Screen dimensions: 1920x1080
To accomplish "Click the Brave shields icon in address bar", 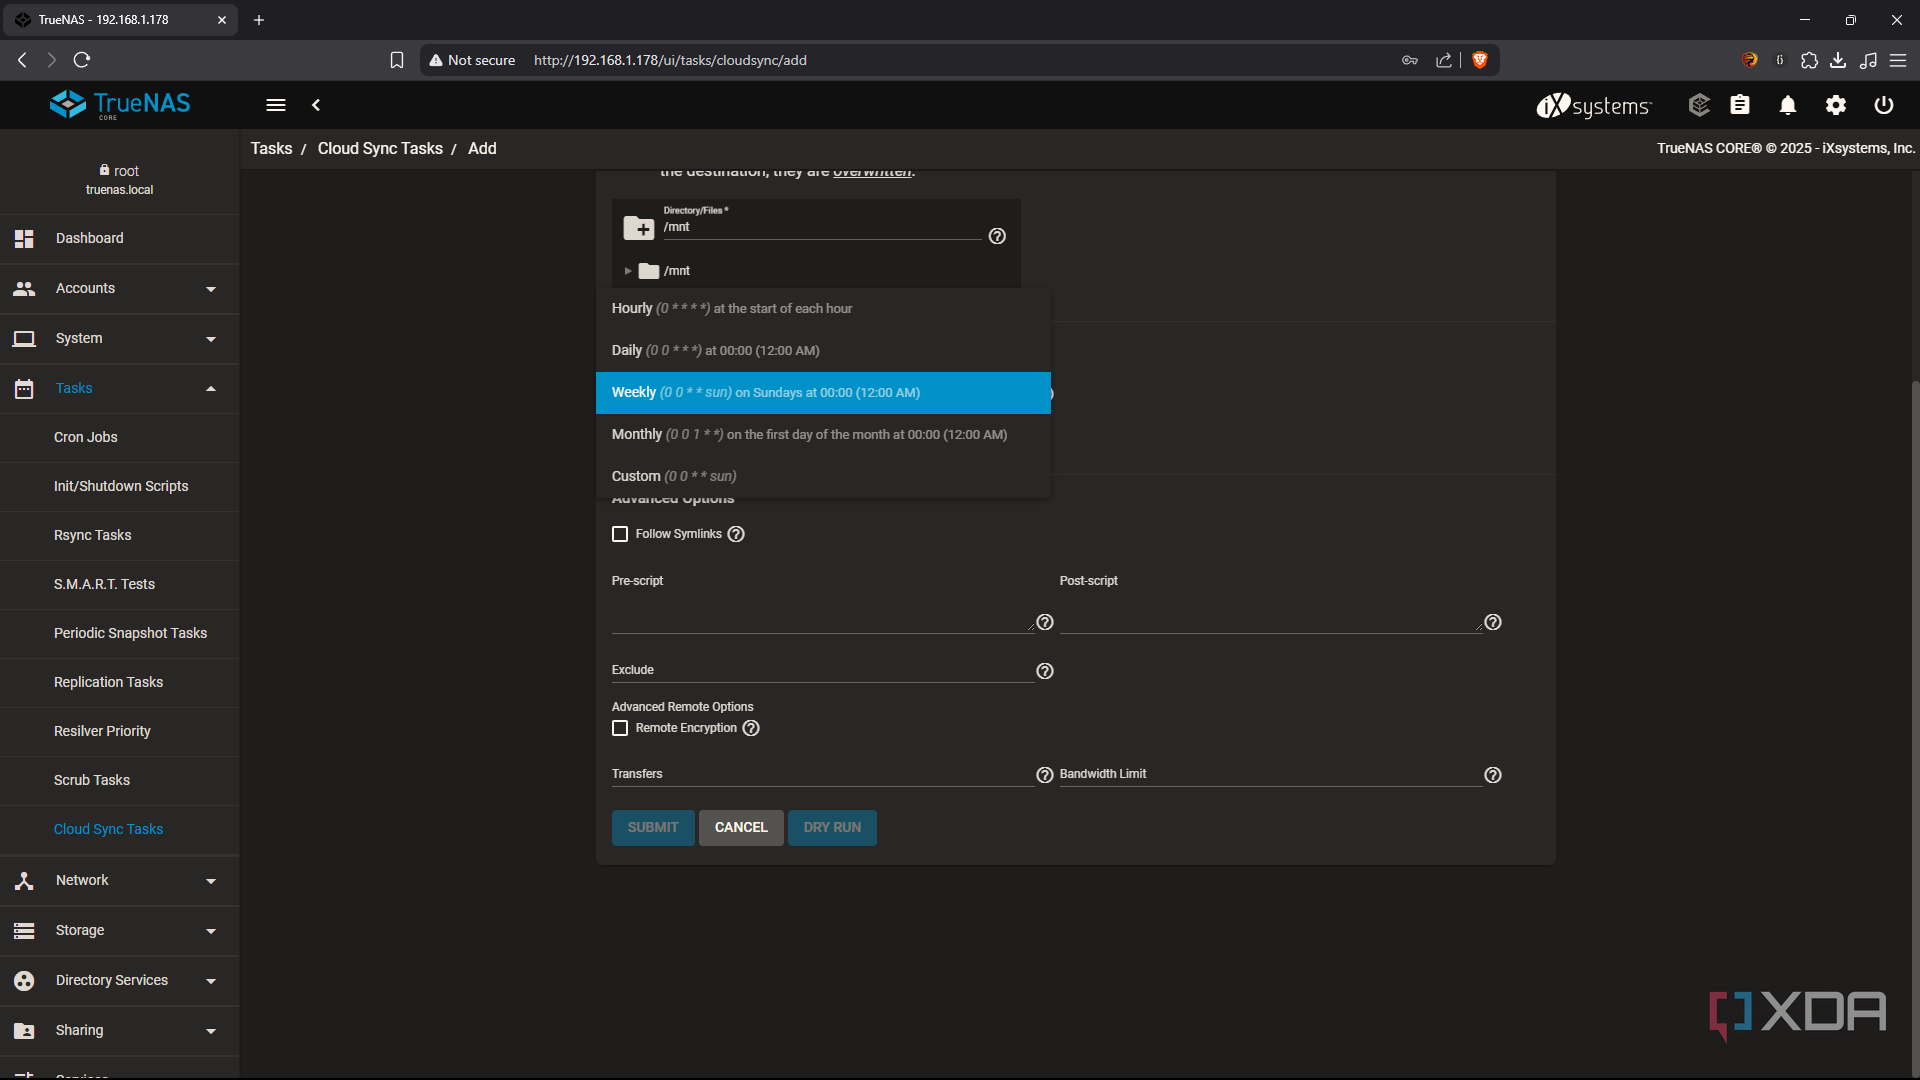I will pyautogui.click(x=1480, y=60).
